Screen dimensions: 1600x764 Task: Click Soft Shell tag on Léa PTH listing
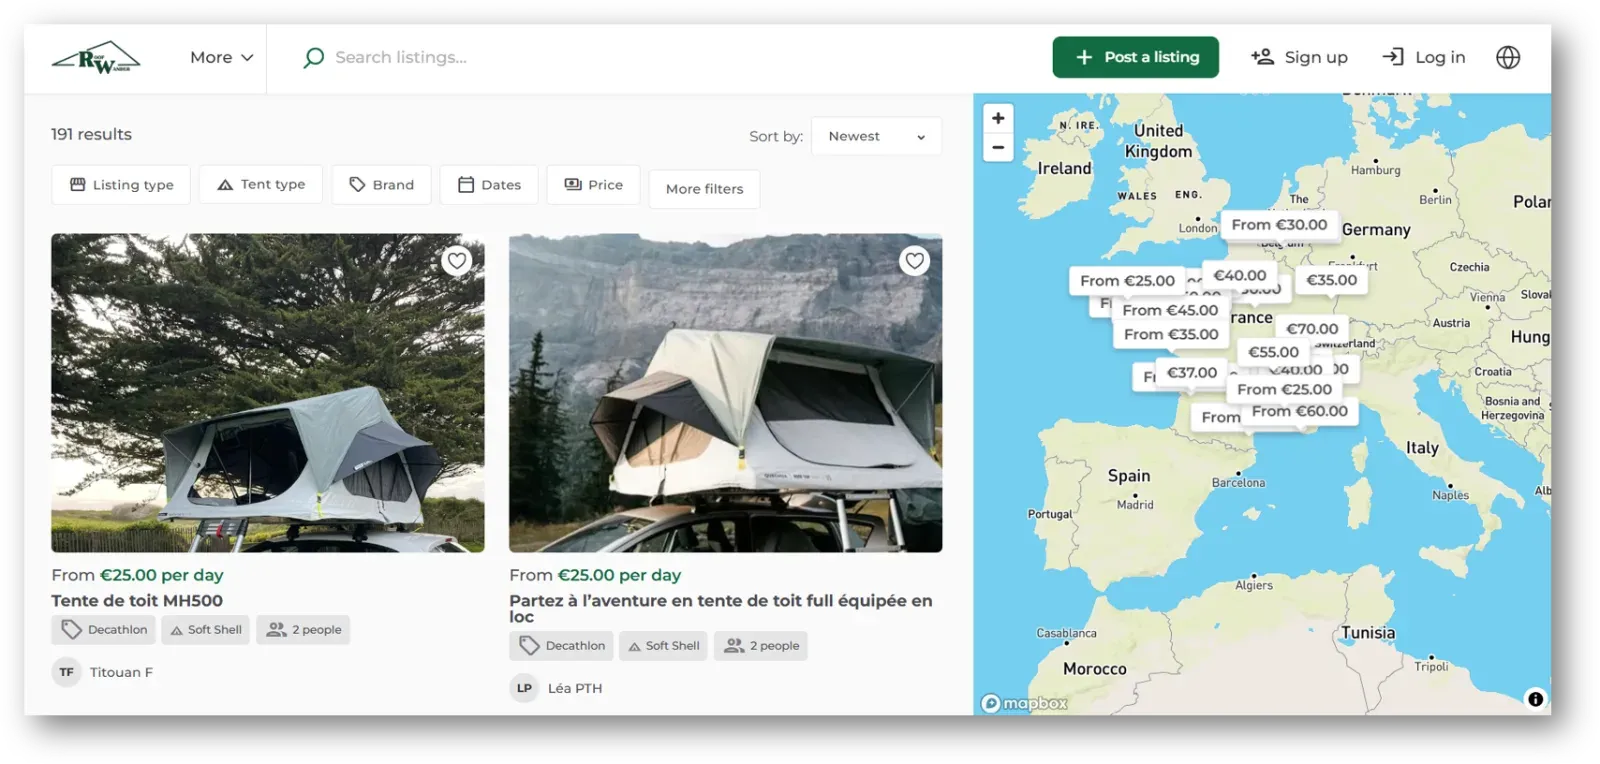click(663, 646)
